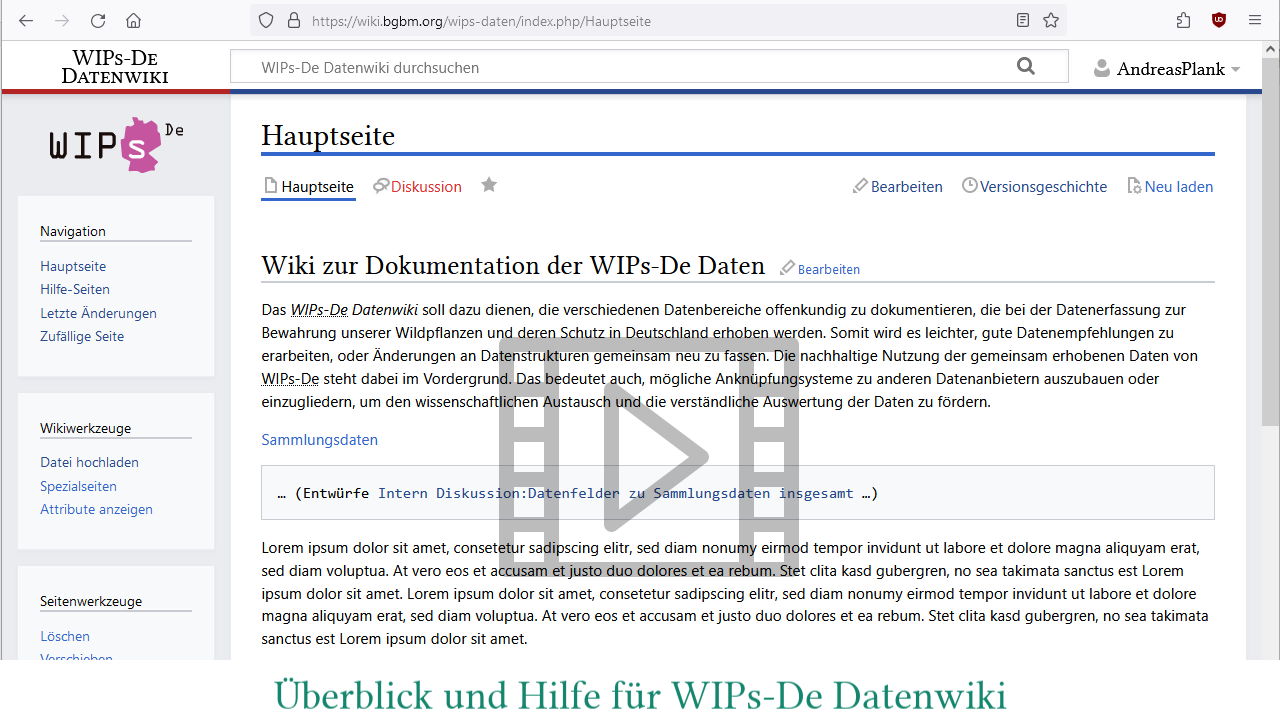Image resolution: width=1280 pixels, height=720 pixels.
Task: Play the video overlay in the center
Action: coord(649,456)
